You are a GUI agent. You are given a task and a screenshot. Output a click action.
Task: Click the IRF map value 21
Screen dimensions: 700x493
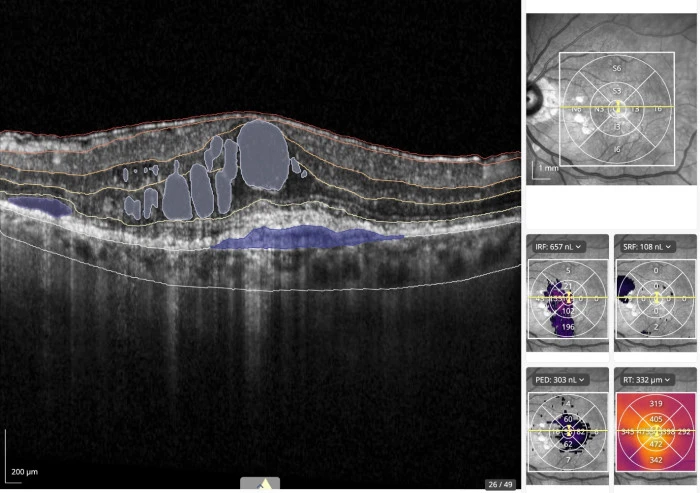[x=568, y=286]
